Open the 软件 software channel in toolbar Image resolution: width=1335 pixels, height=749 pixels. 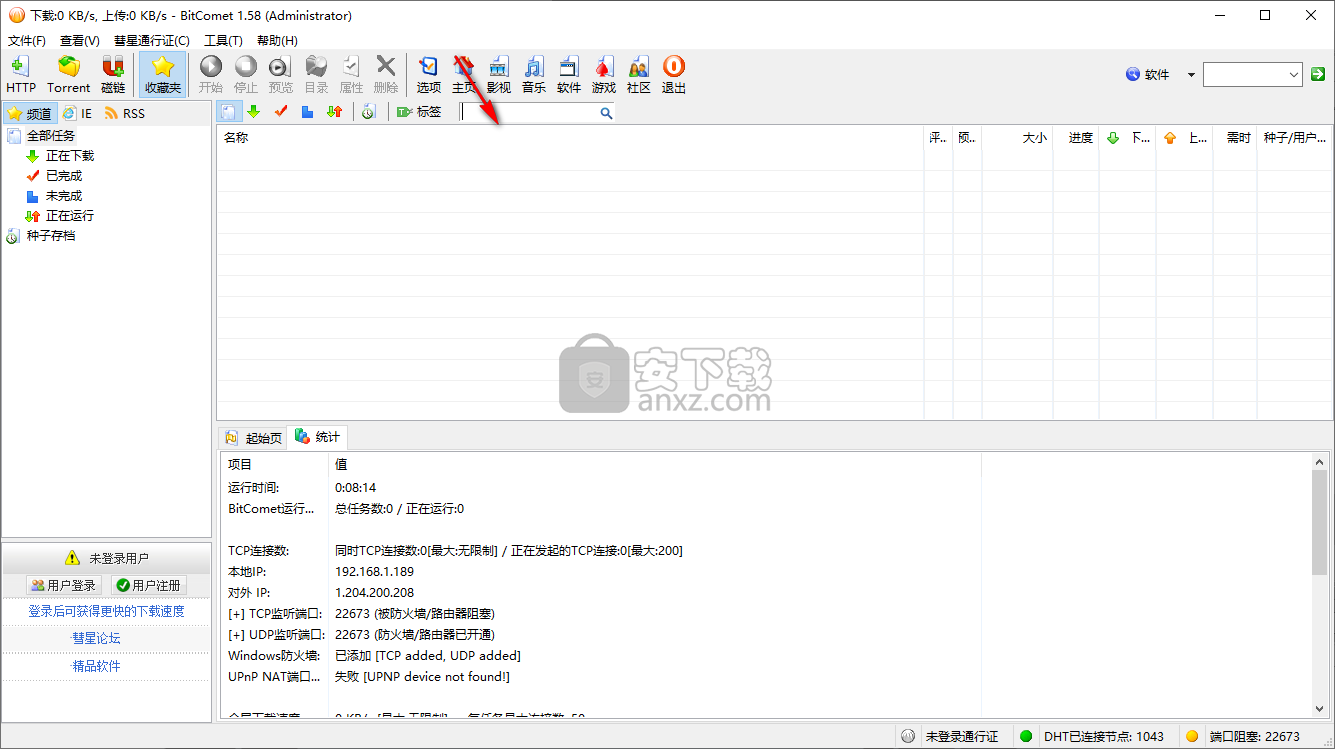(x=569, y=75)
